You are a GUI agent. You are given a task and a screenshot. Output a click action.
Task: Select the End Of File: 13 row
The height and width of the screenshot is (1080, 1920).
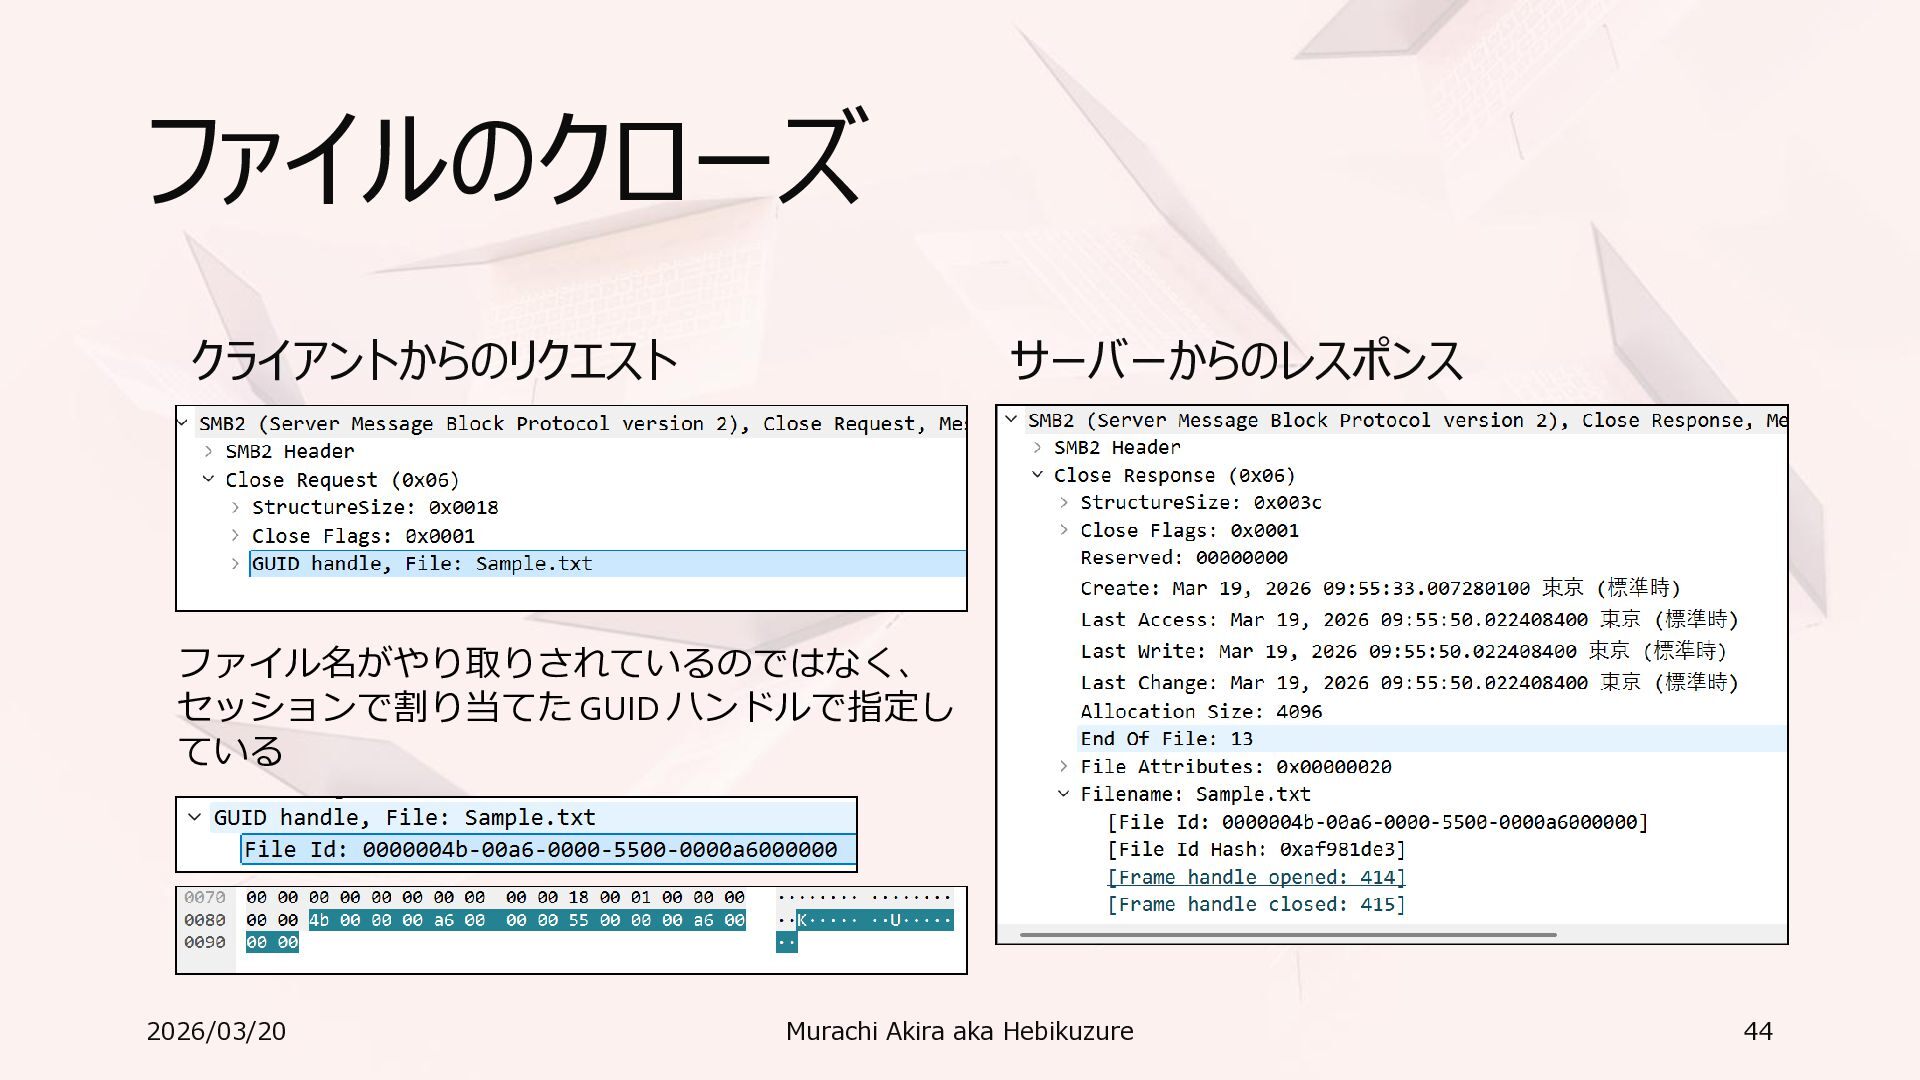(1166, 739)
